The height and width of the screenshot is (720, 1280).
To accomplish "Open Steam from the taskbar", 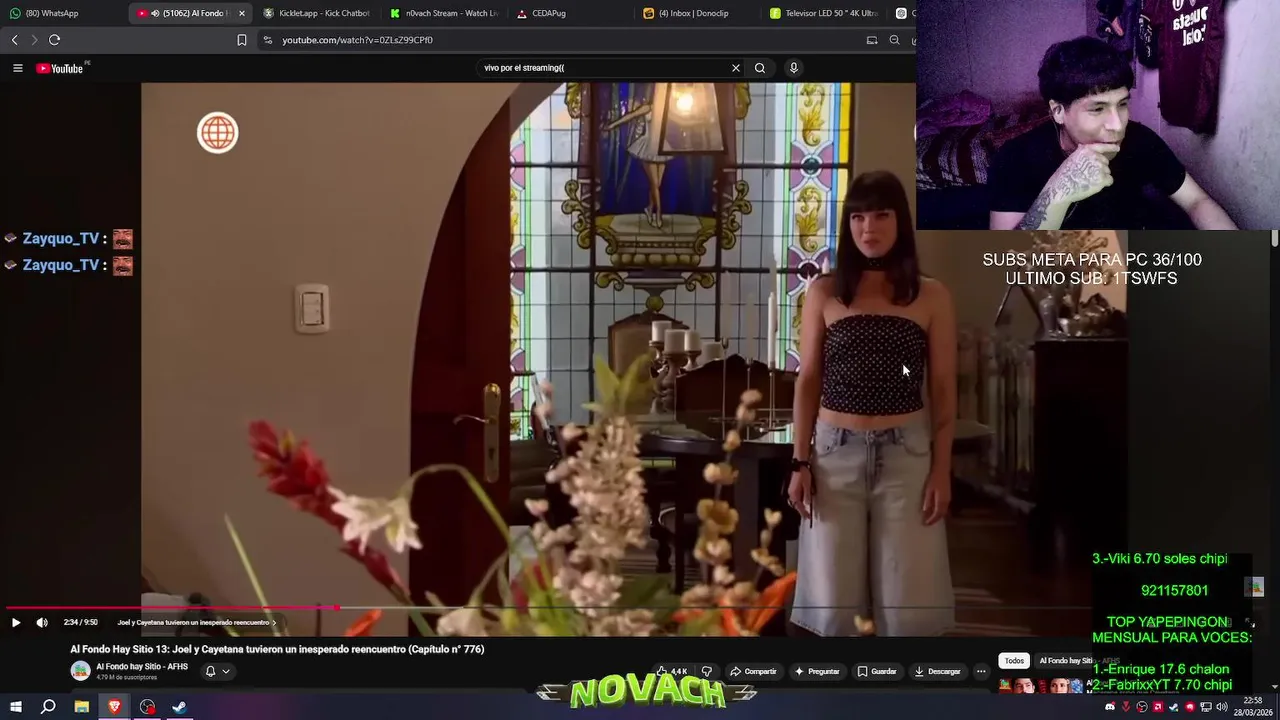I will 179,707.
